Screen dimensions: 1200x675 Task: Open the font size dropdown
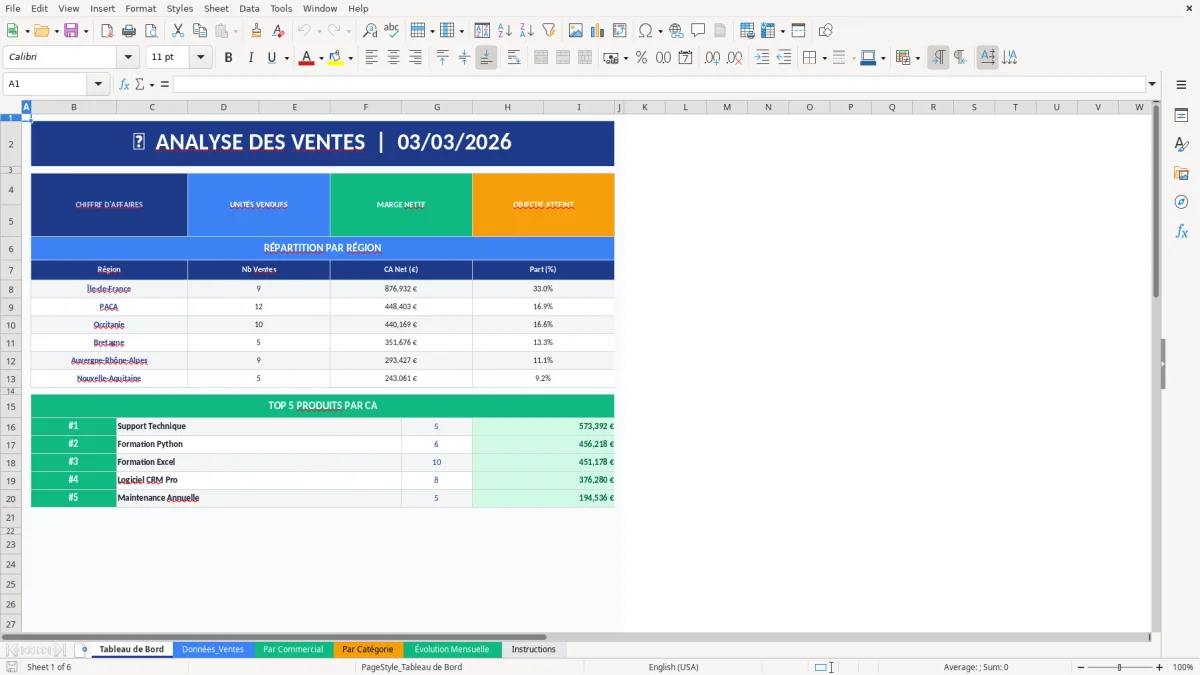pos(199,57)
